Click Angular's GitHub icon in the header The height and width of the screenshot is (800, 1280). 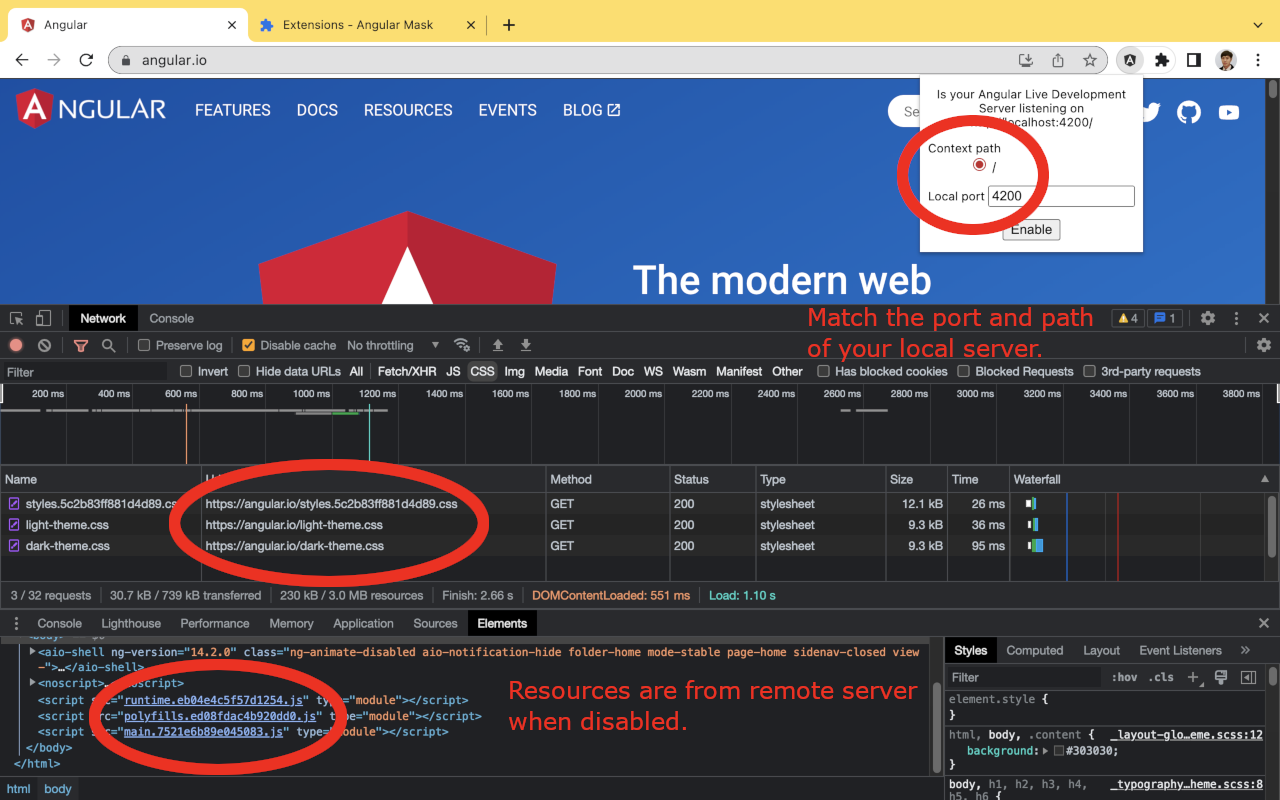click(x=1188, y=112)
